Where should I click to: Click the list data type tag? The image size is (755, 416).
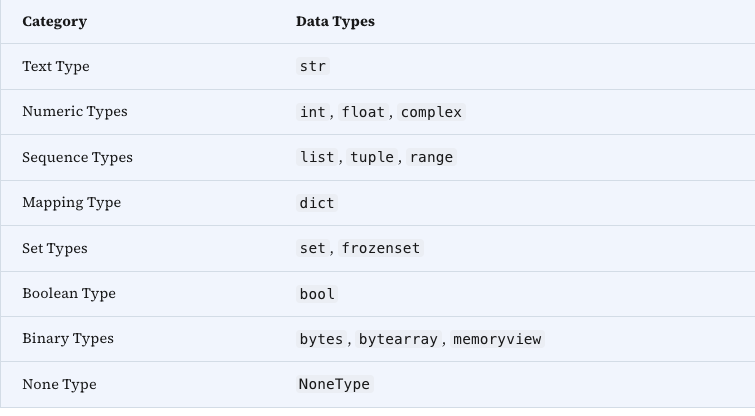317,157
